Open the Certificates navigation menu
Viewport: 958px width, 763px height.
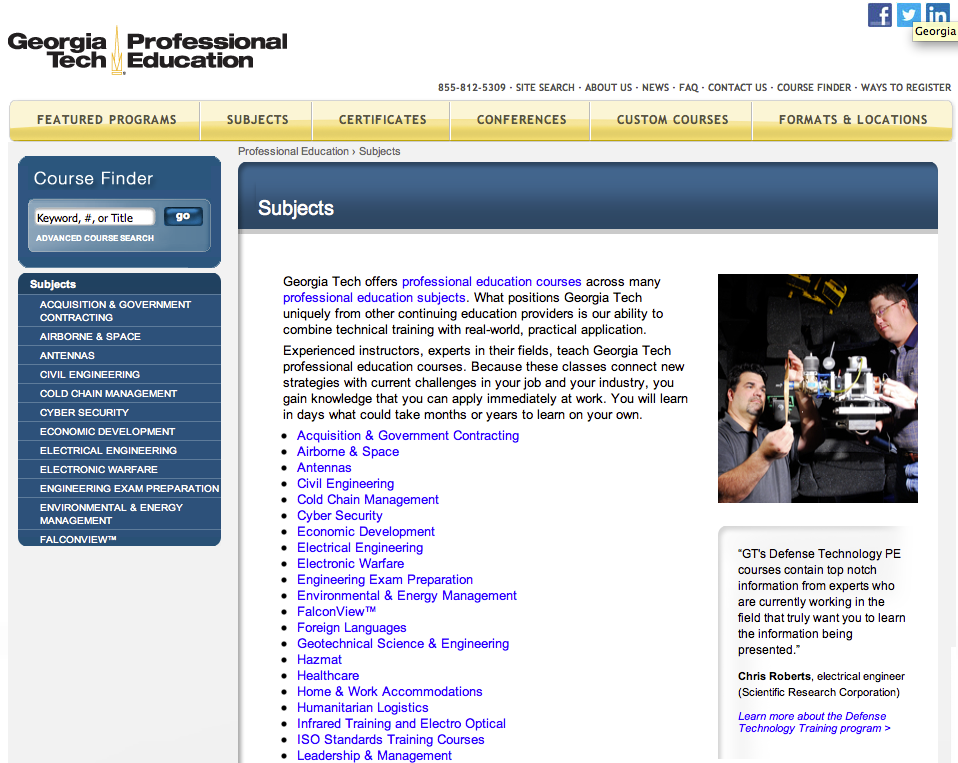point(382,120)
